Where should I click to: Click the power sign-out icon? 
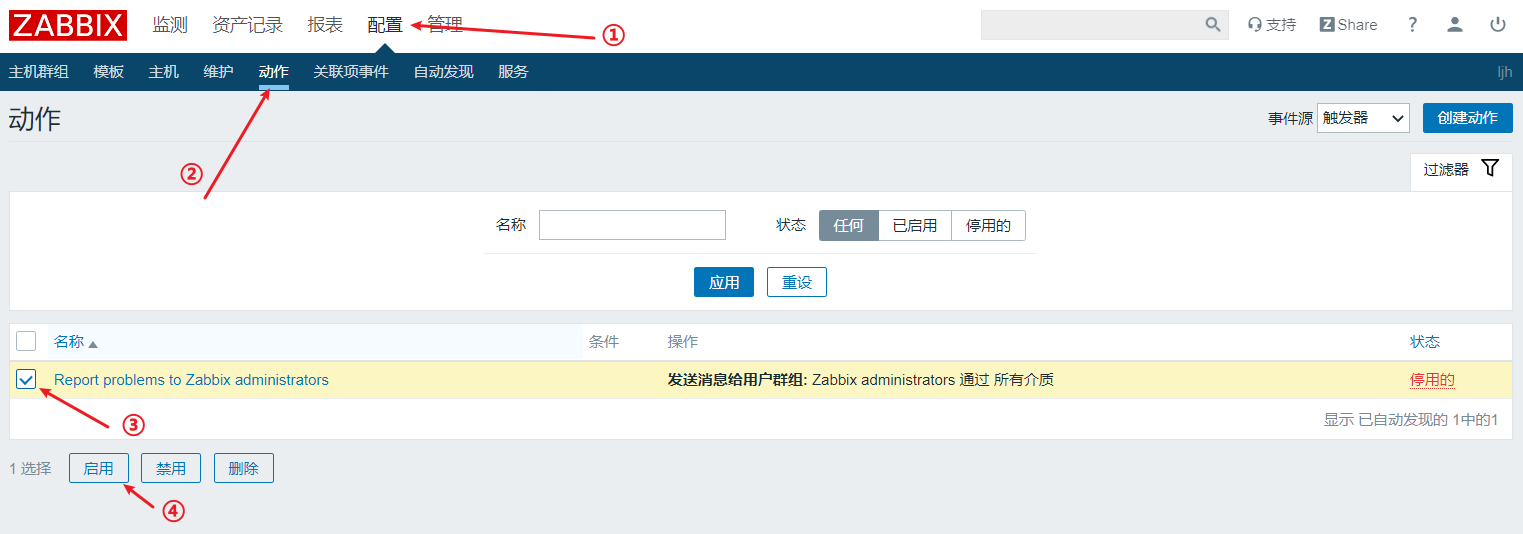pos(1498,25)
